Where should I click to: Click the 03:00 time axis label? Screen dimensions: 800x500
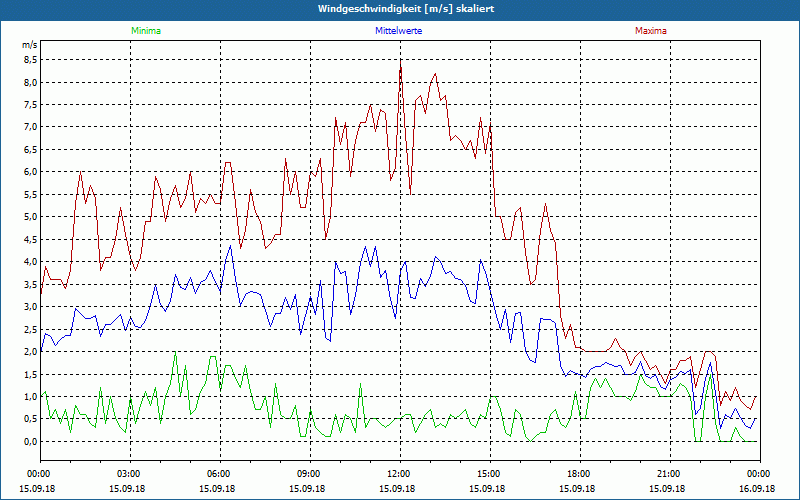[127, 474]
